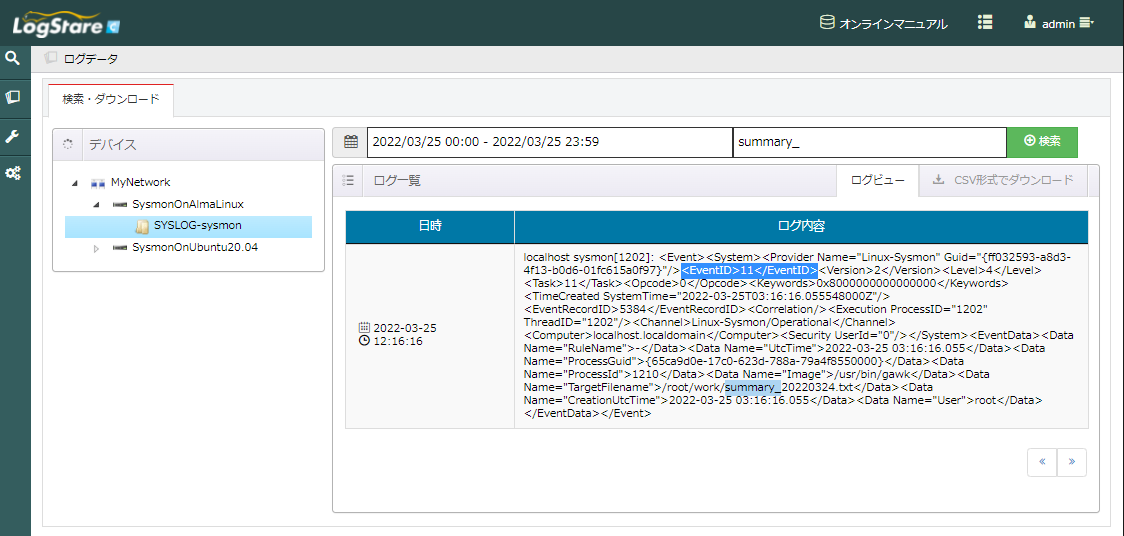The width and height of the screenshot is (1124, 536).
Task: Click the 日時 column header
Action: pos(430,227)
